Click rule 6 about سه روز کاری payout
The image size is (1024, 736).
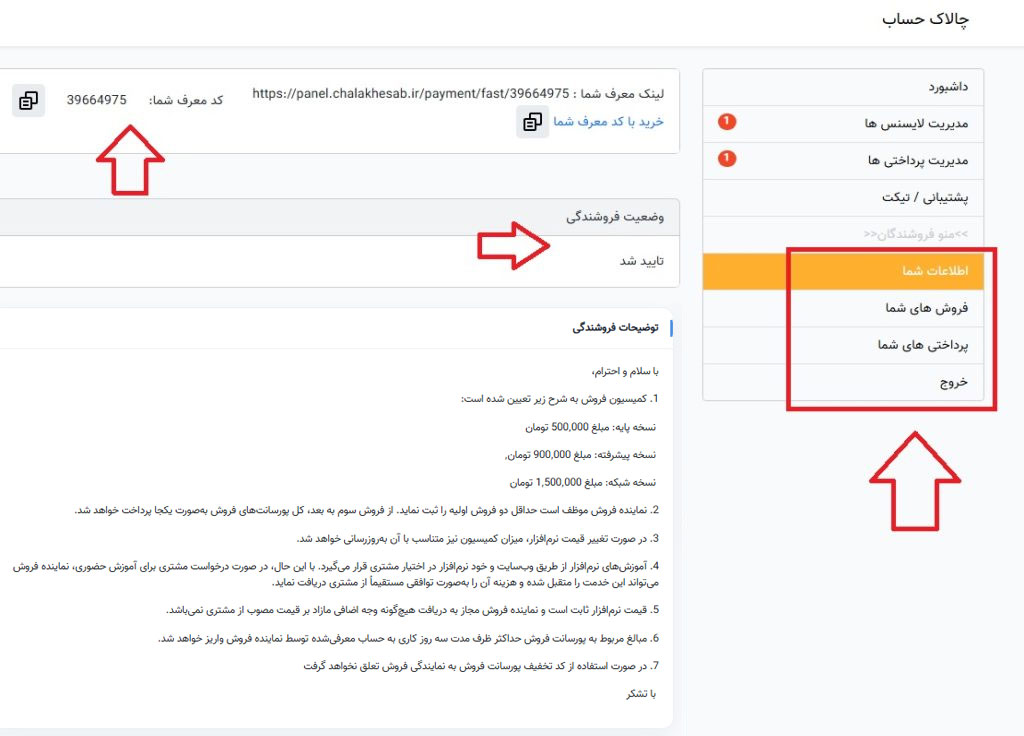(x=408, y=639)
